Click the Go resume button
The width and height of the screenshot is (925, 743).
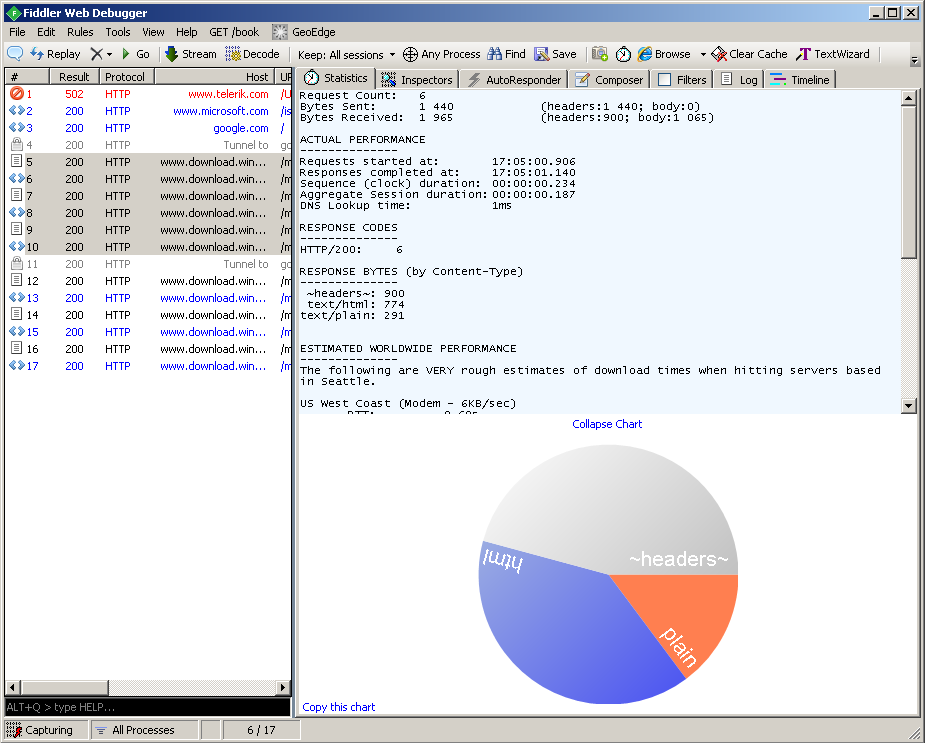[135, 54]
